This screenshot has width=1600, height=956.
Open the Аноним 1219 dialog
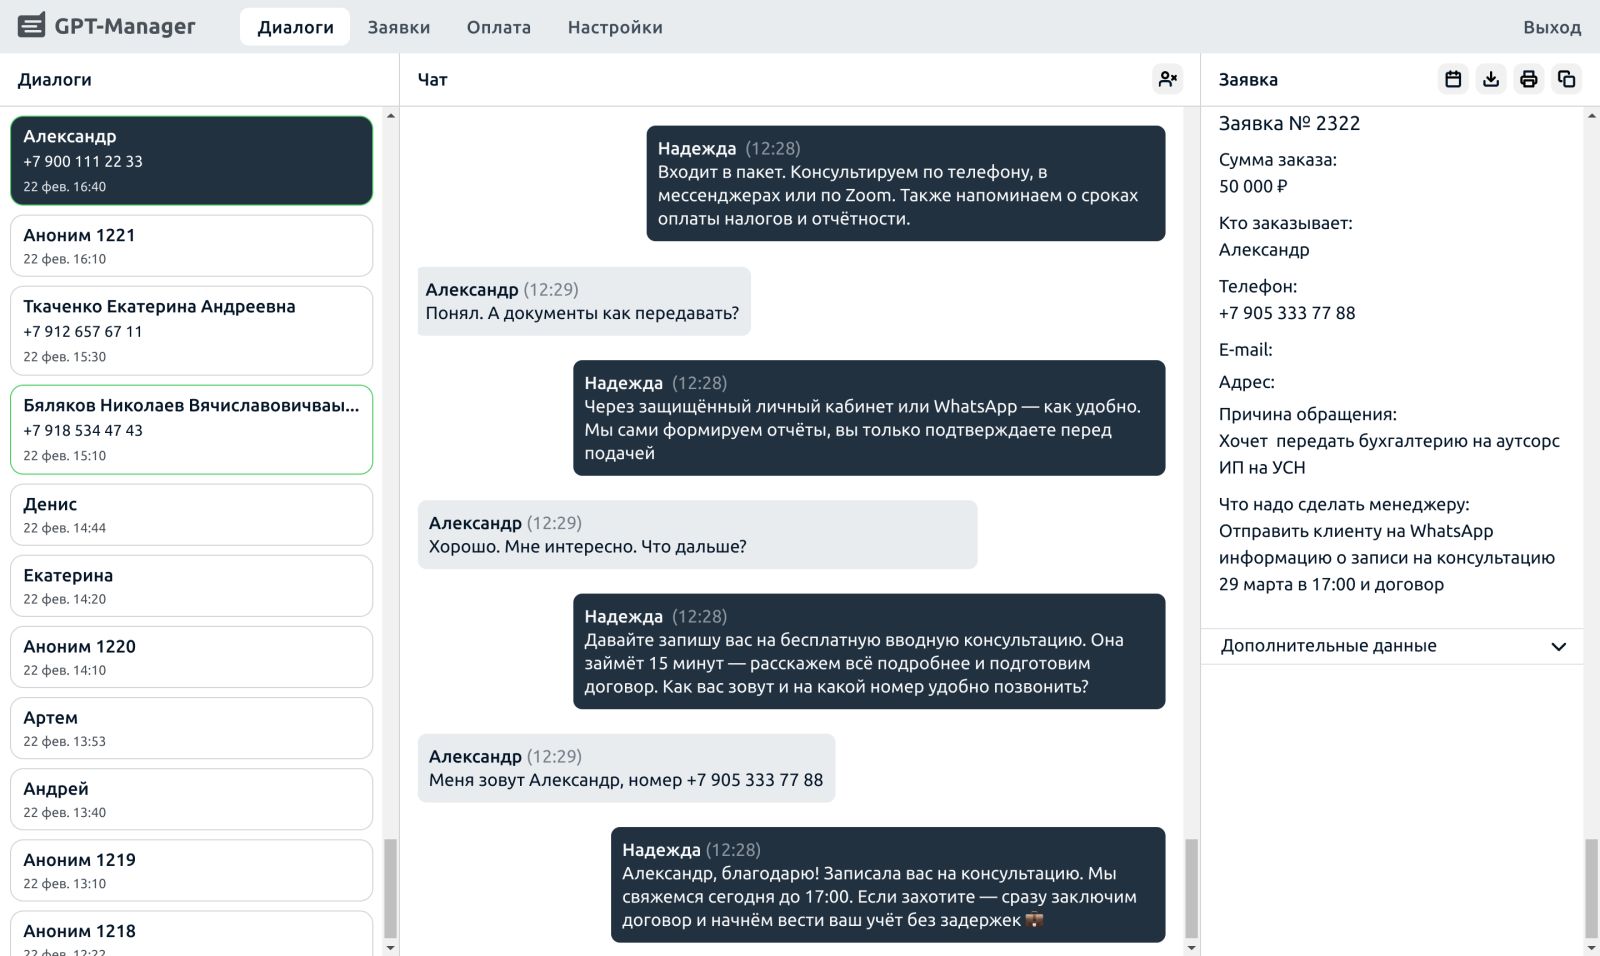point(191,870)
